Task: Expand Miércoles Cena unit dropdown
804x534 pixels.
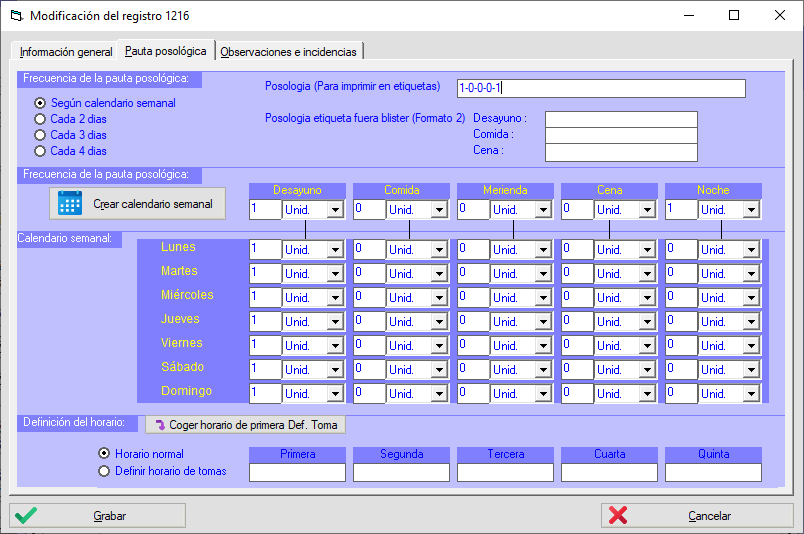Action: pos(647,297)
